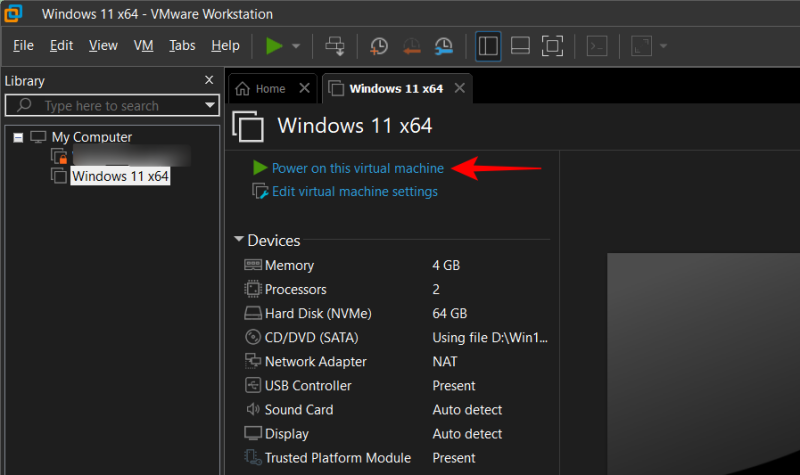The width and height of the screenshot is (800, 475).
Task: Take a snapshot of this virtual machine
Action: 379,46
